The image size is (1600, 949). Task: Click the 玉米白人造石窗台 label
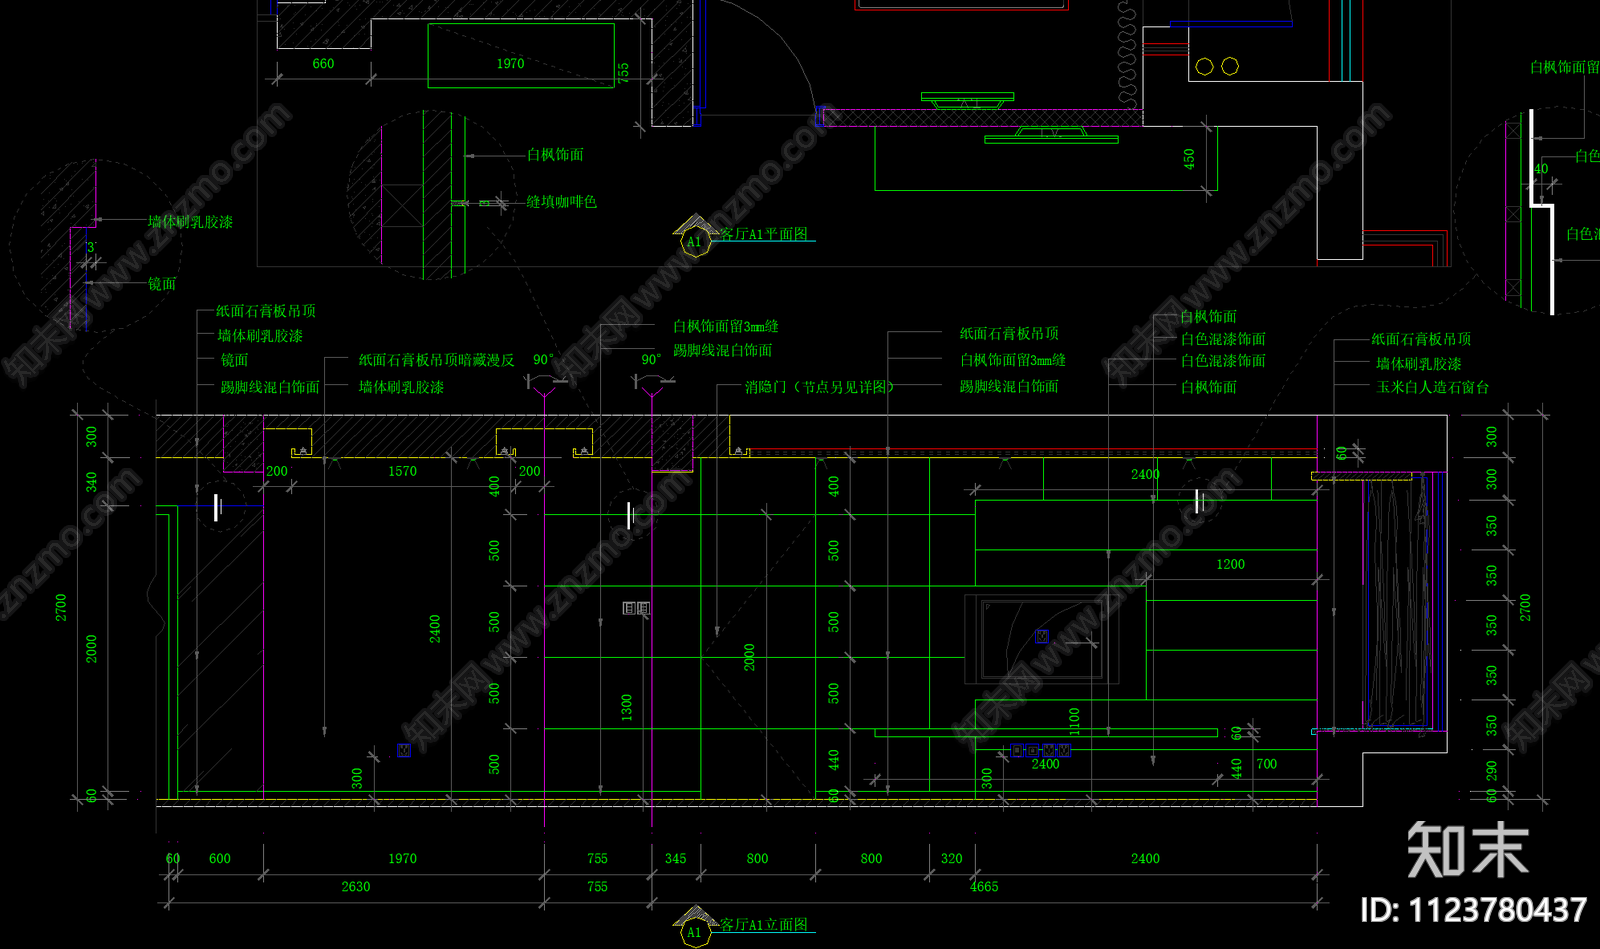point(1432,387)
